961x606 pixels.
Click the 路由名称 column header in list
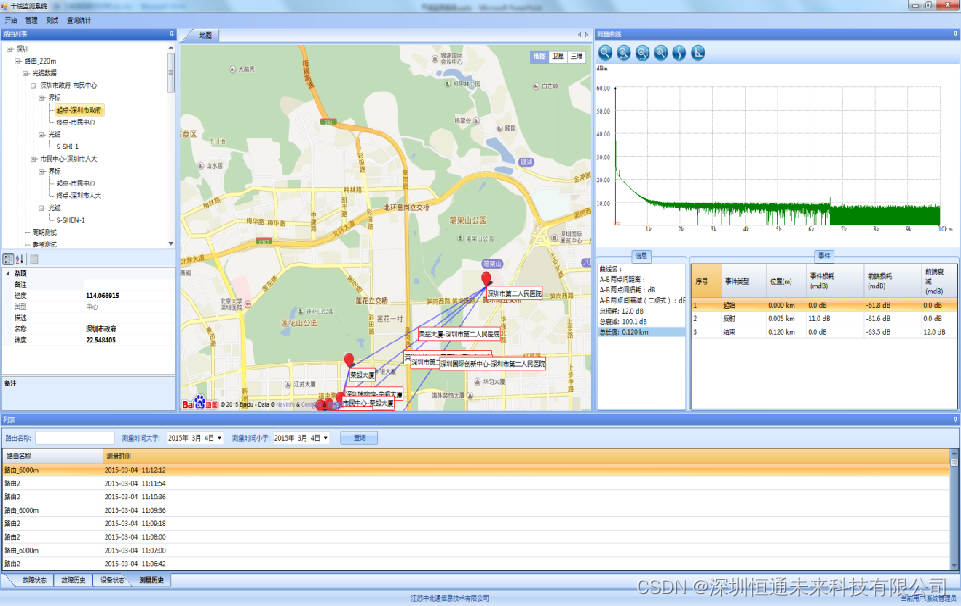(x=53, y=456)
